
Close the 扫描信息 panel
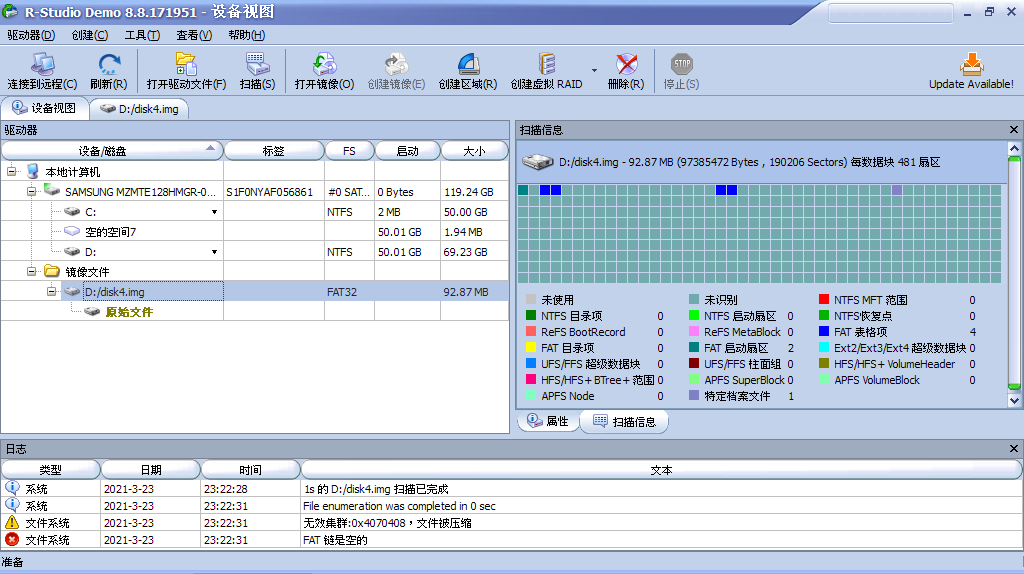(1014, 130)
